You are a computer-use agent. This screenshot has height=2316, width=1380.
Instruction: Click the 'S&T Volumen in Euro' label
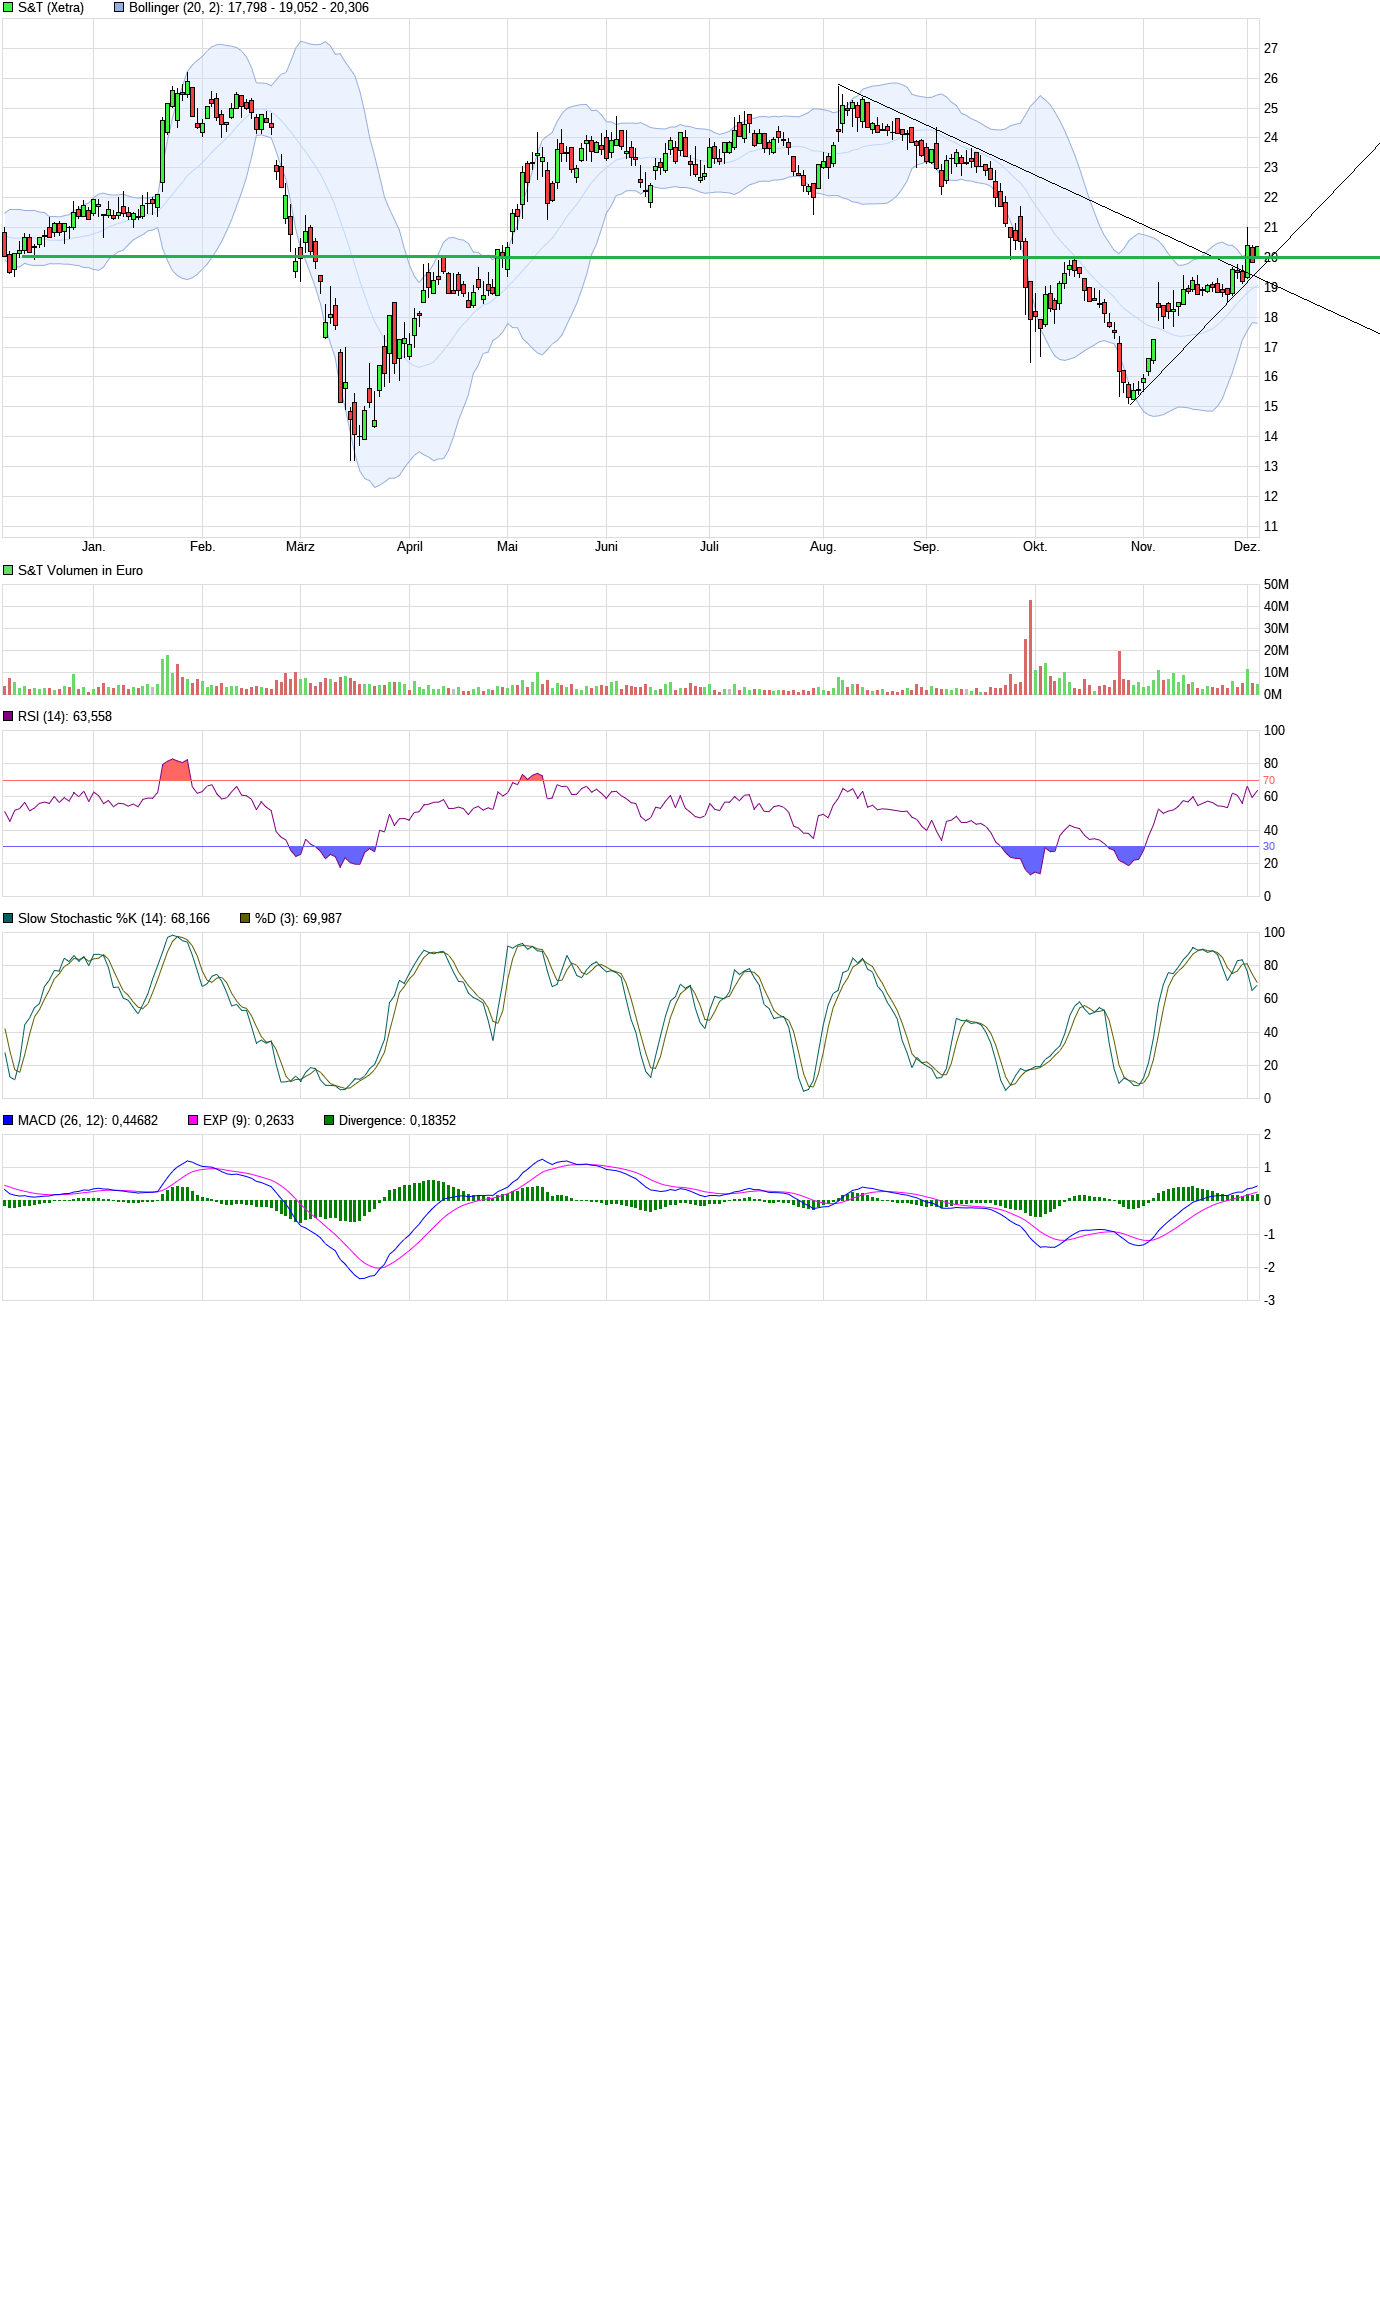(x=80, y=571)
